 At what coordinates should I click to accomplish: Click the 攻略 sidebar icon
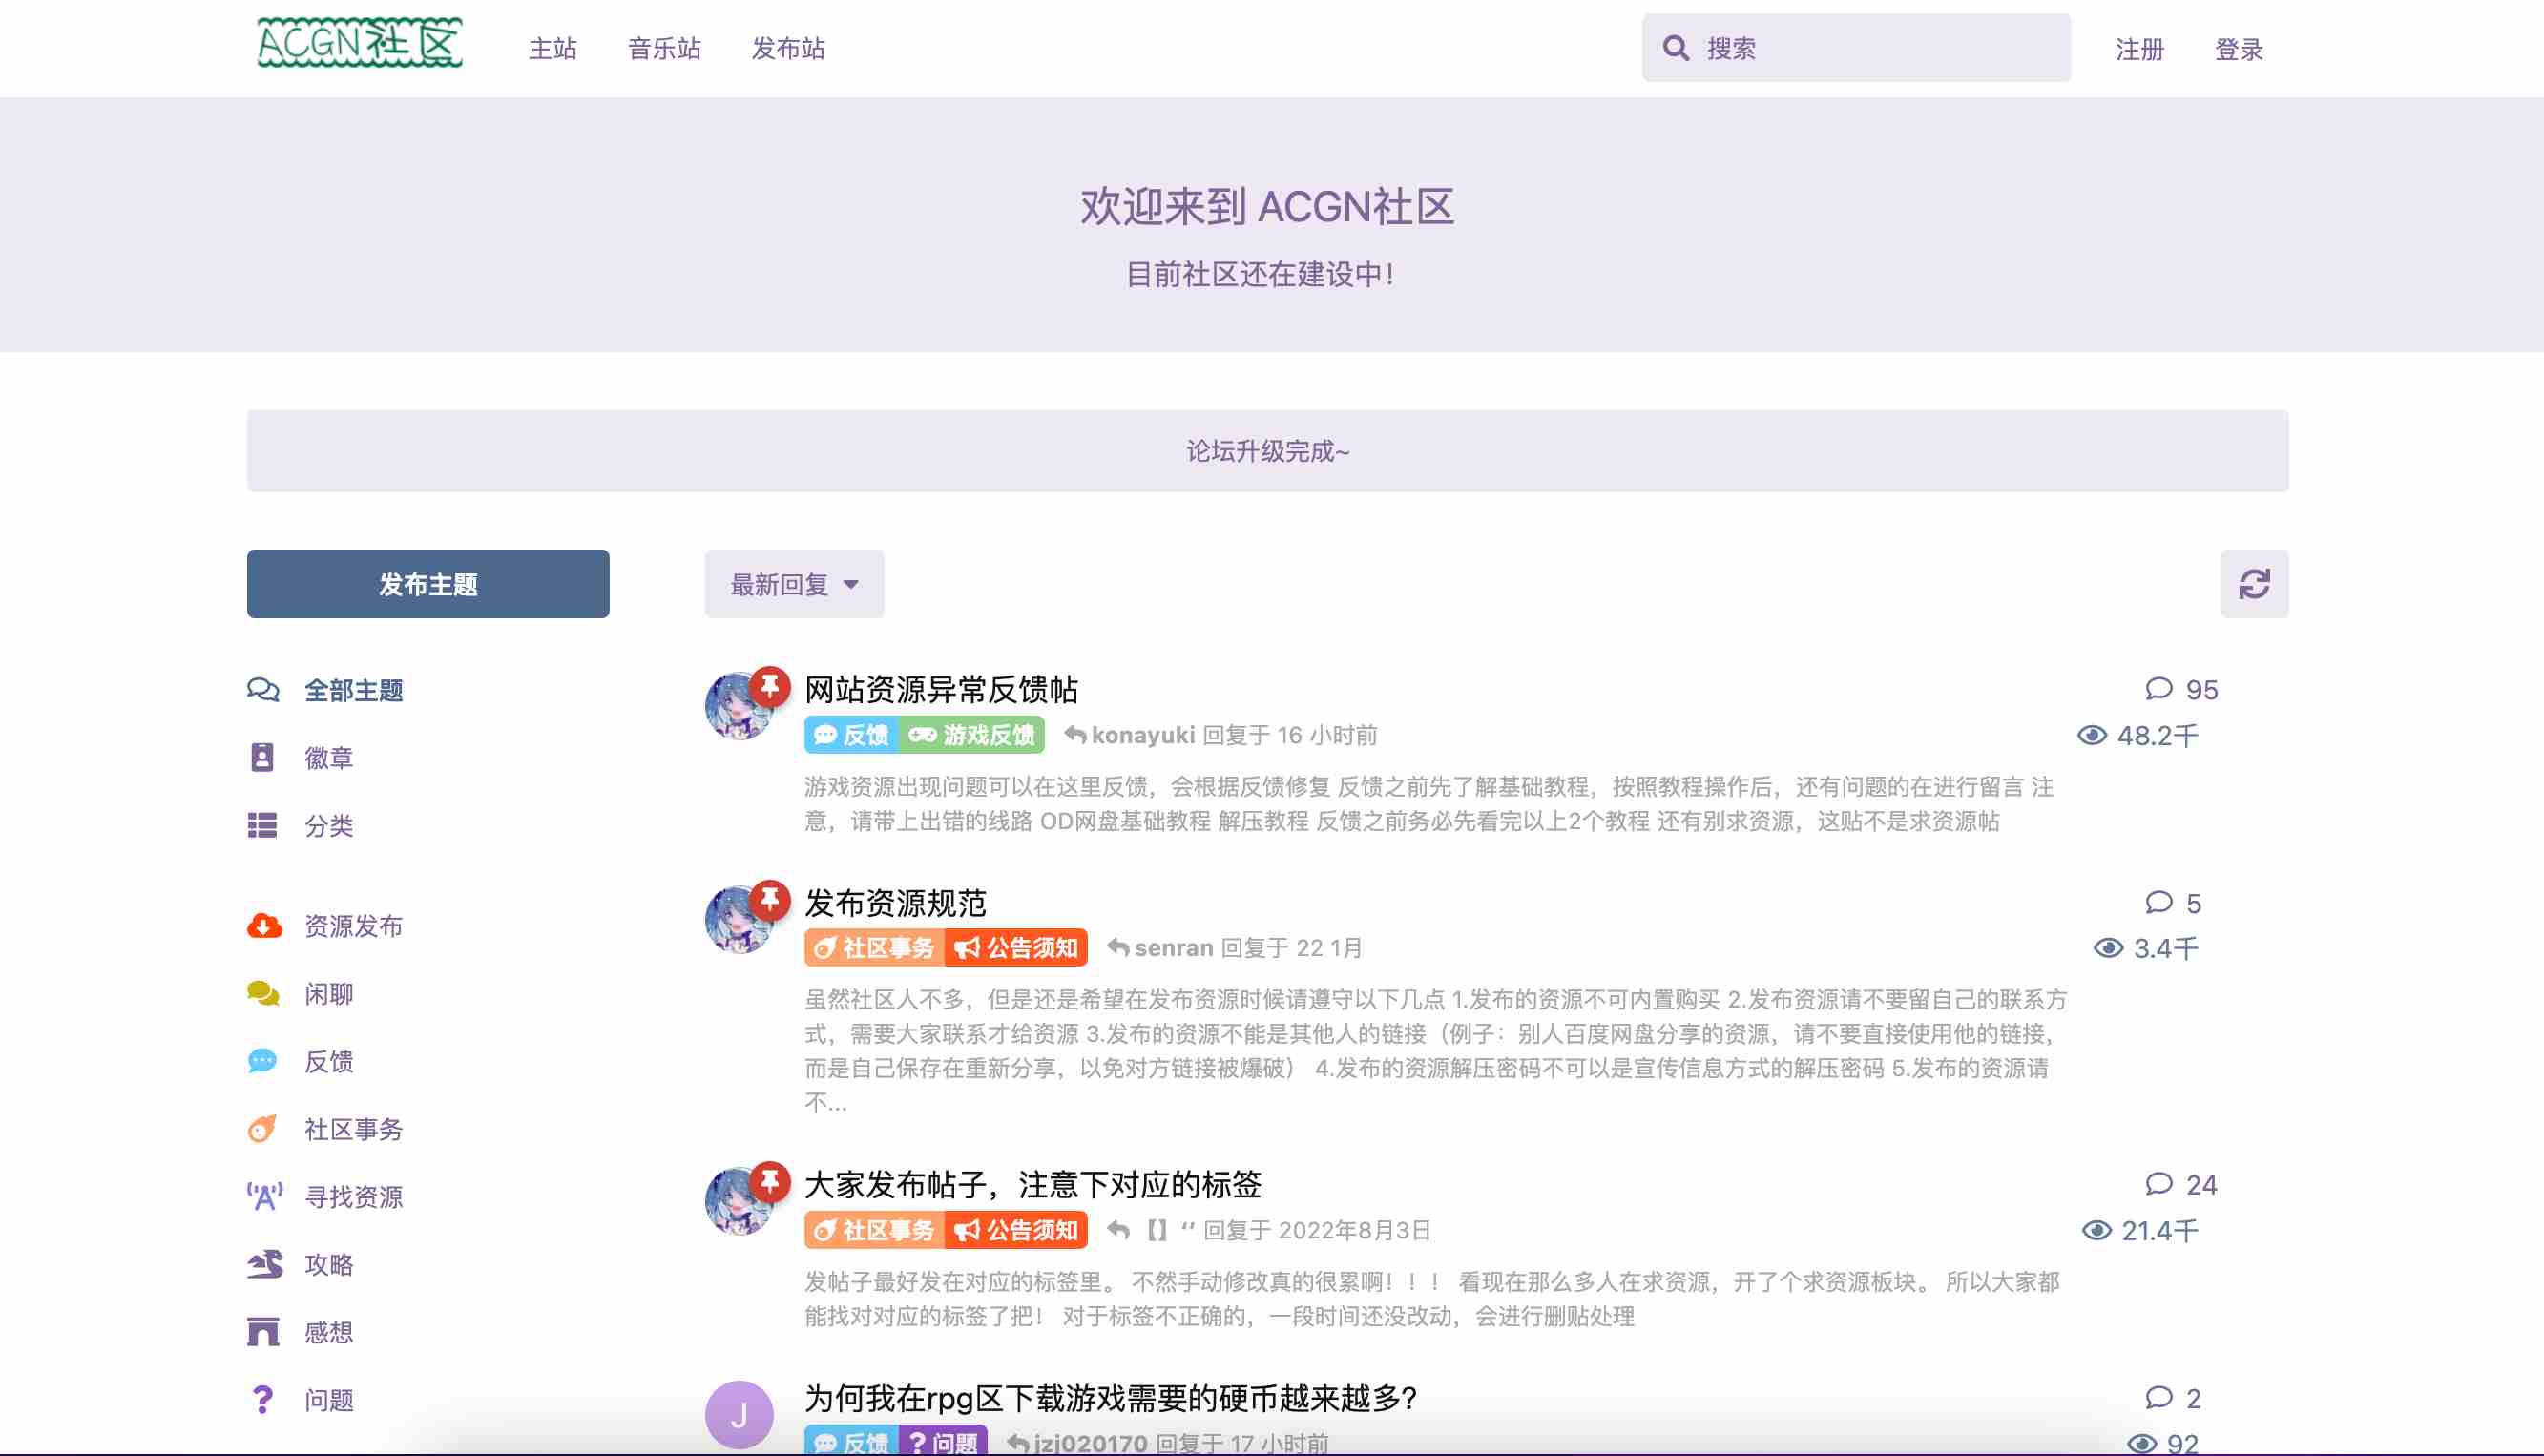(265, 1265)
